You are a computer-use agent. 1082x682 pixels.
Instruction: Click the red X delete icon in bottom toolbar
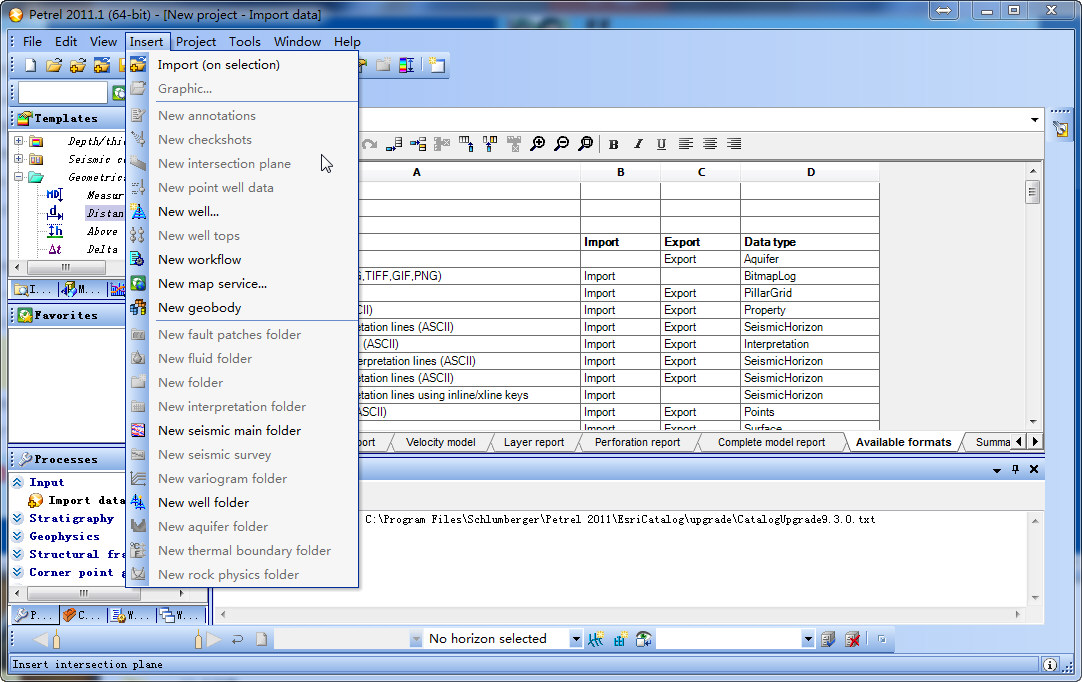coord(852,639)
